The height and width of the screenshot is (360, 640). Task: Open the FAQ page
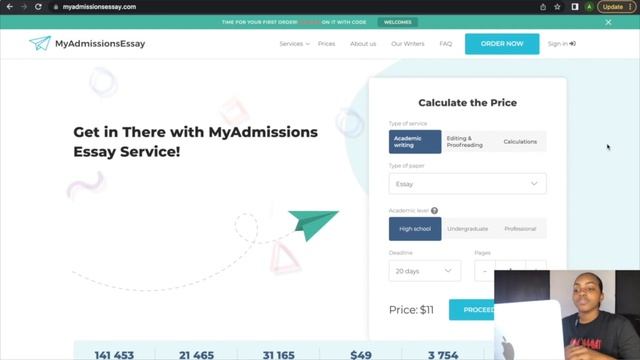pos(446,44)
